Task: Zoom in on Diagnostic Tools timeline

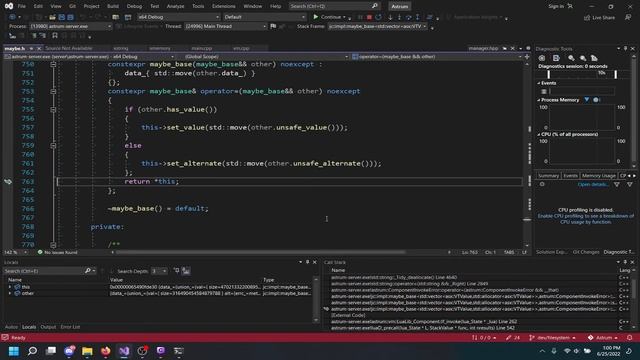Action: pos(571,58)
